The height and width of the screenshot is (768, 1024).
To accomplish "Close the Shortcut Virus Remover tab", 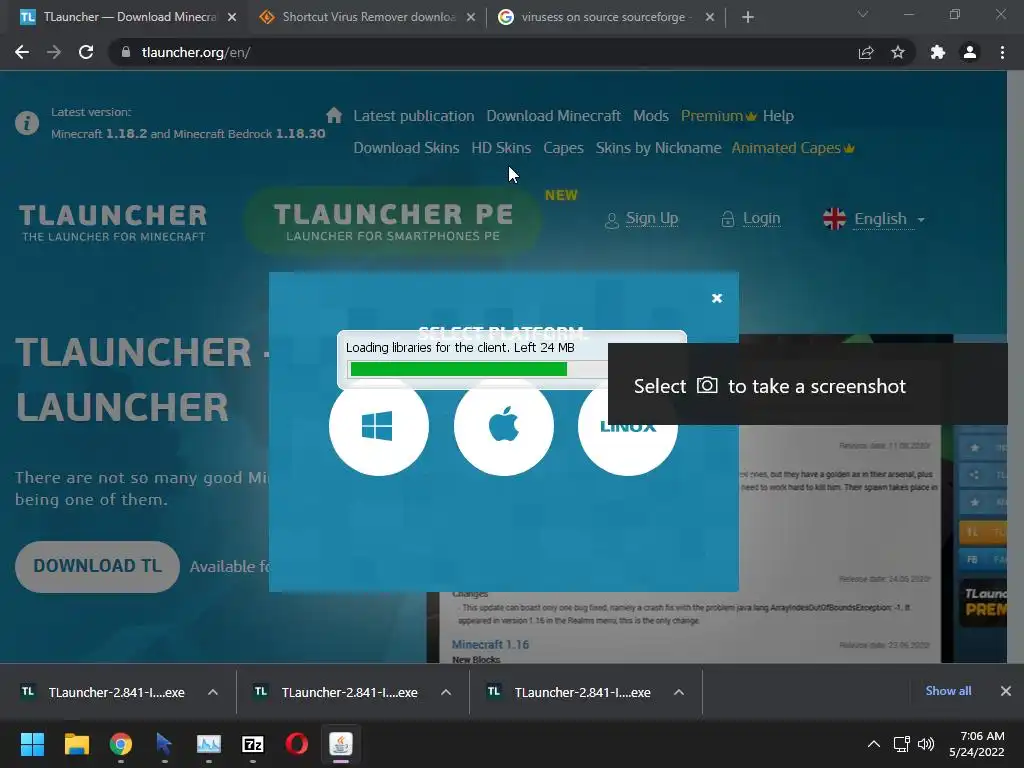I will click(471, 17).
